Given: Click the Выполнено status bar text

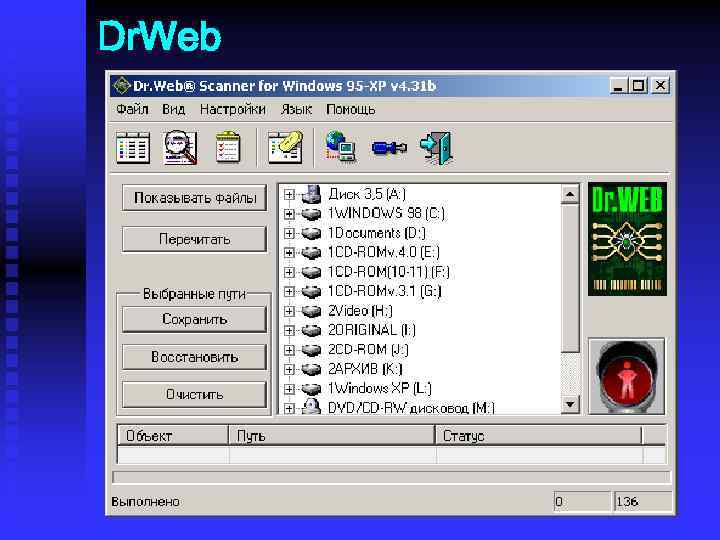Looking at the screenshot, I should pyautogui.click(x=146, y=501).
